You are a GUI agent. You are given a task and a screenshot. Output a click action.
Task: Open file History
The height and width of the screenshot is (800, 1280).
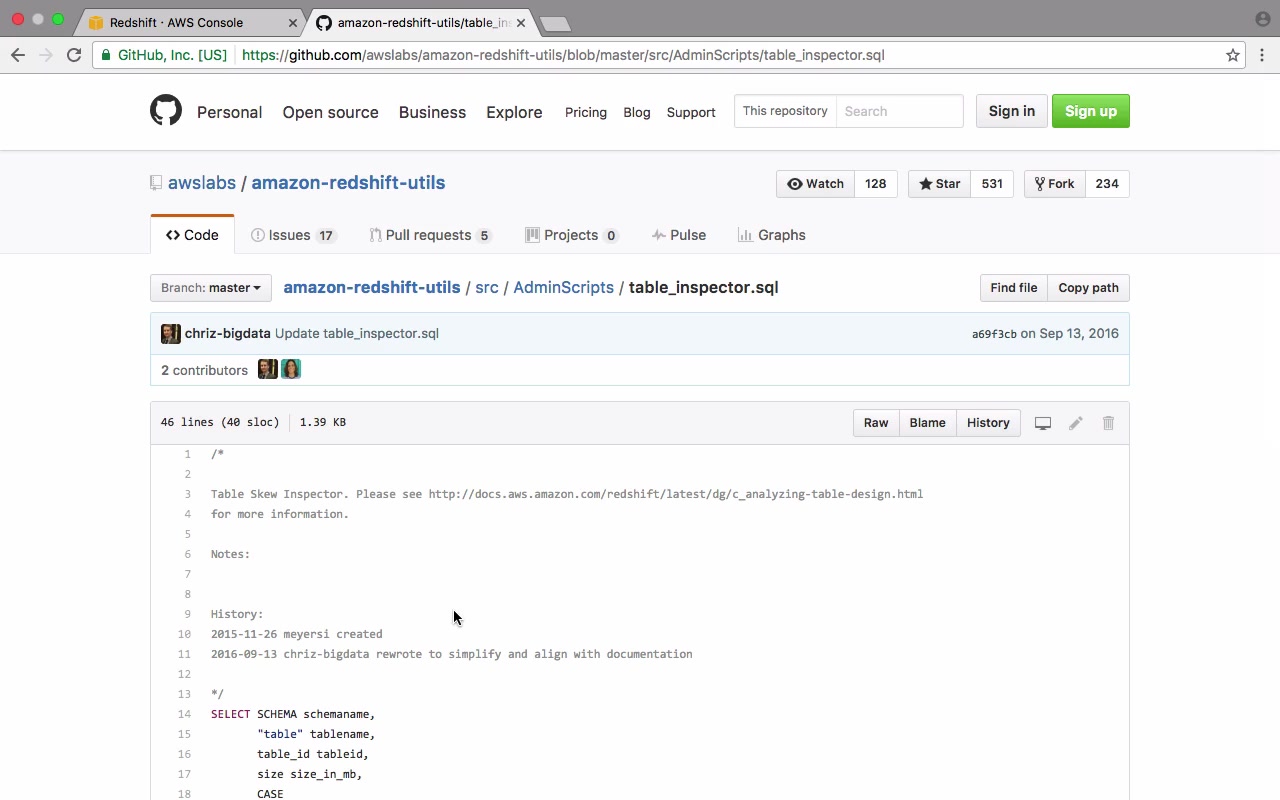[x=988, y=423]
